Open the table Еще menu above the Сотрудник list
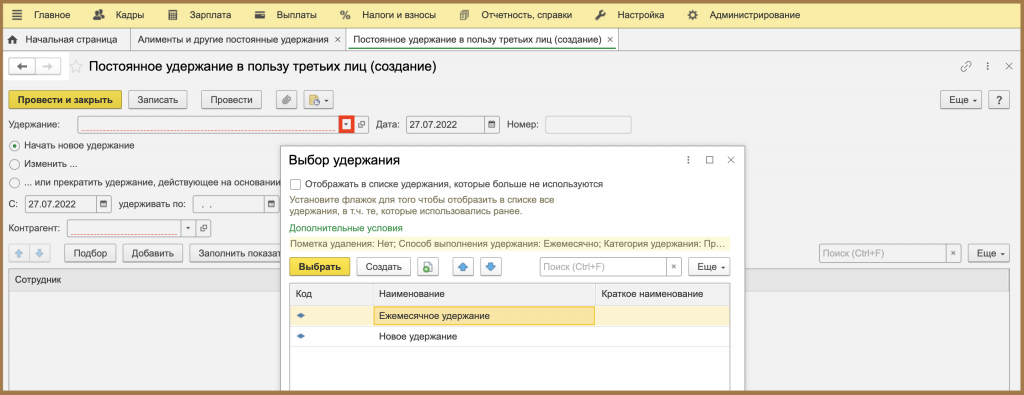The height and width of the screenshot is (395, 1024). (989, 253)
